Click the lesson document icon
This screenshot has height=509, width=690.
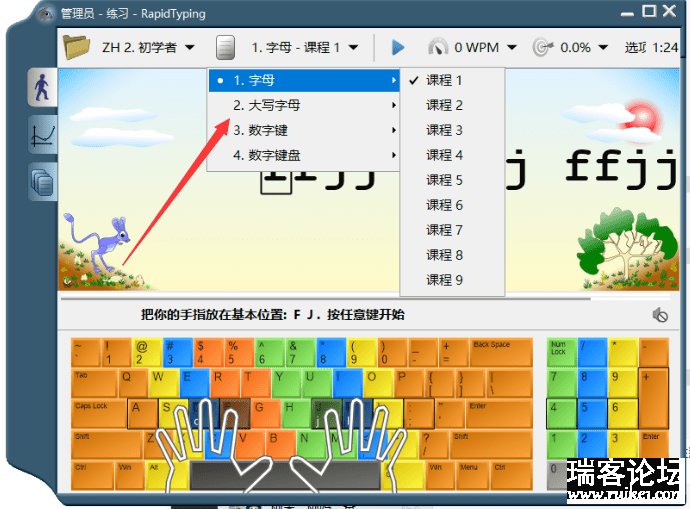[225, 47]
